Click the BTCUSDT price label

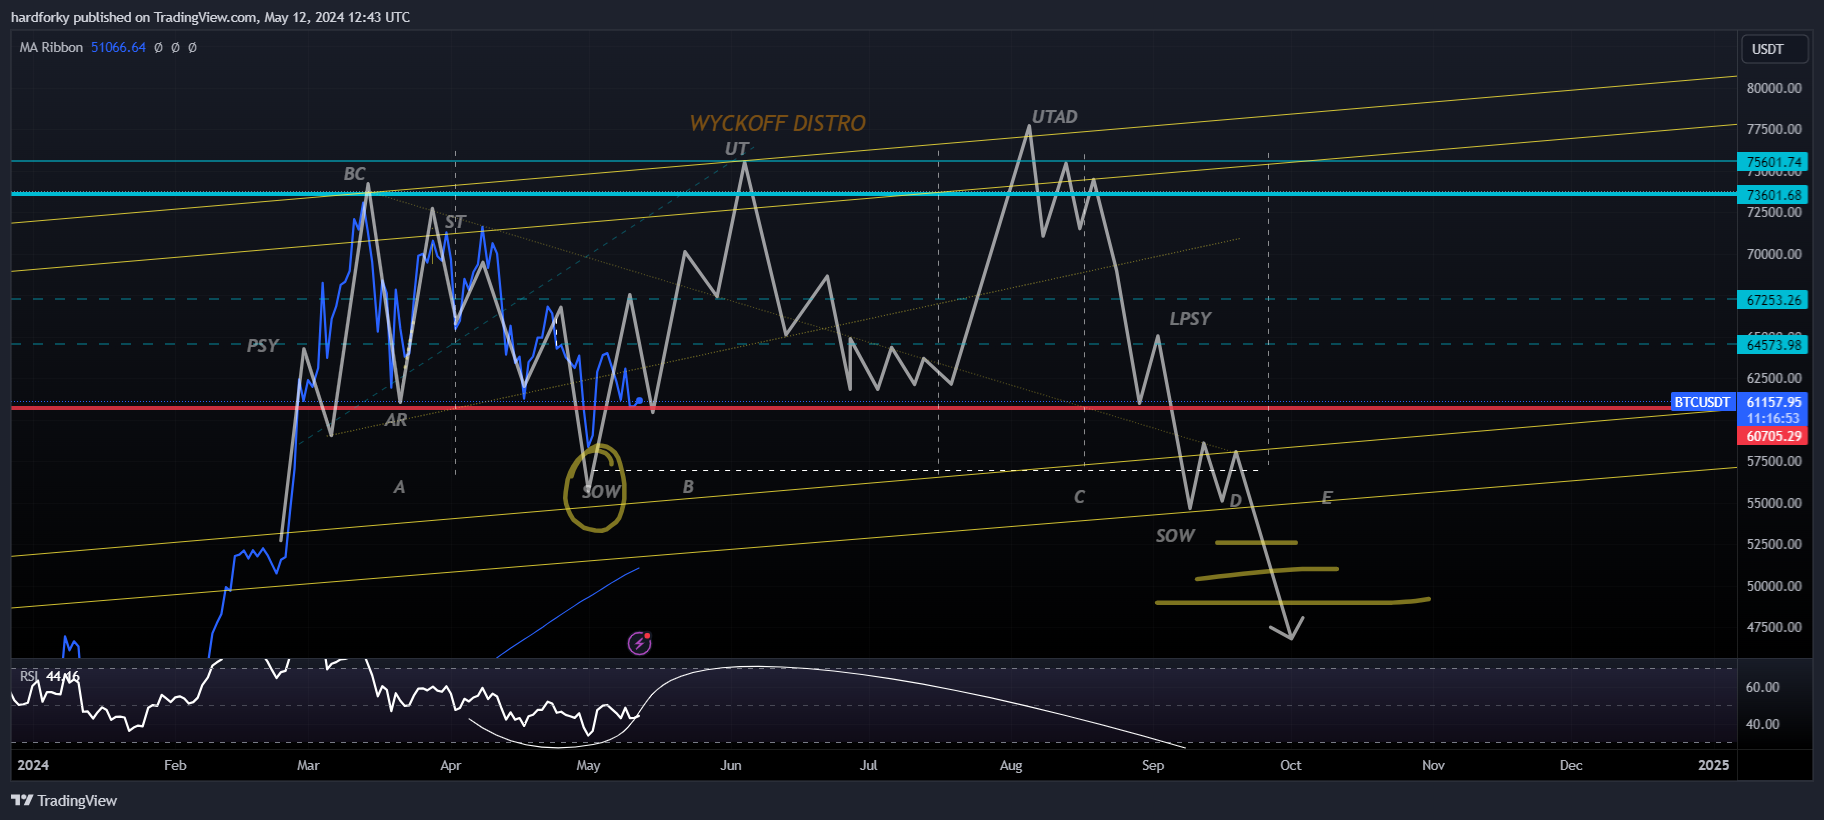point(1702,402)
